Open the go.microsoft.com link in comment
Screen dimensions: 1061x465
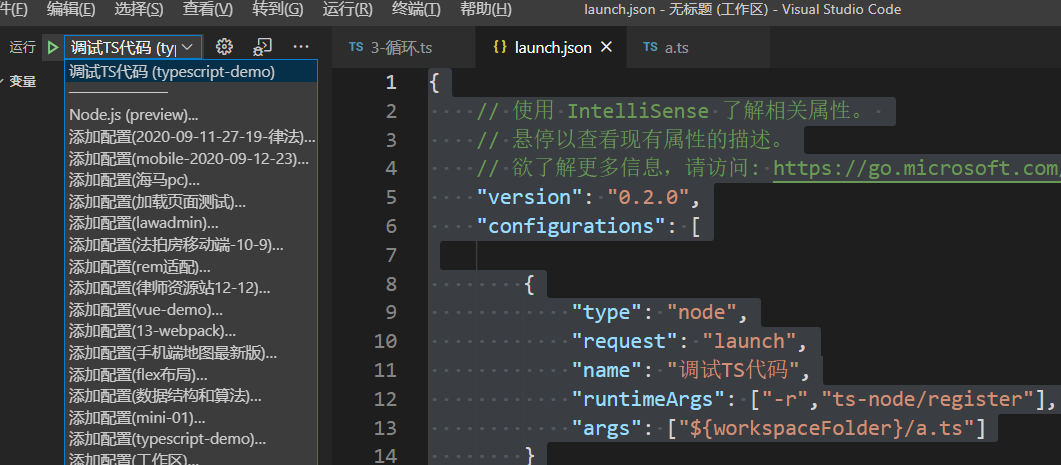(917, 168)
